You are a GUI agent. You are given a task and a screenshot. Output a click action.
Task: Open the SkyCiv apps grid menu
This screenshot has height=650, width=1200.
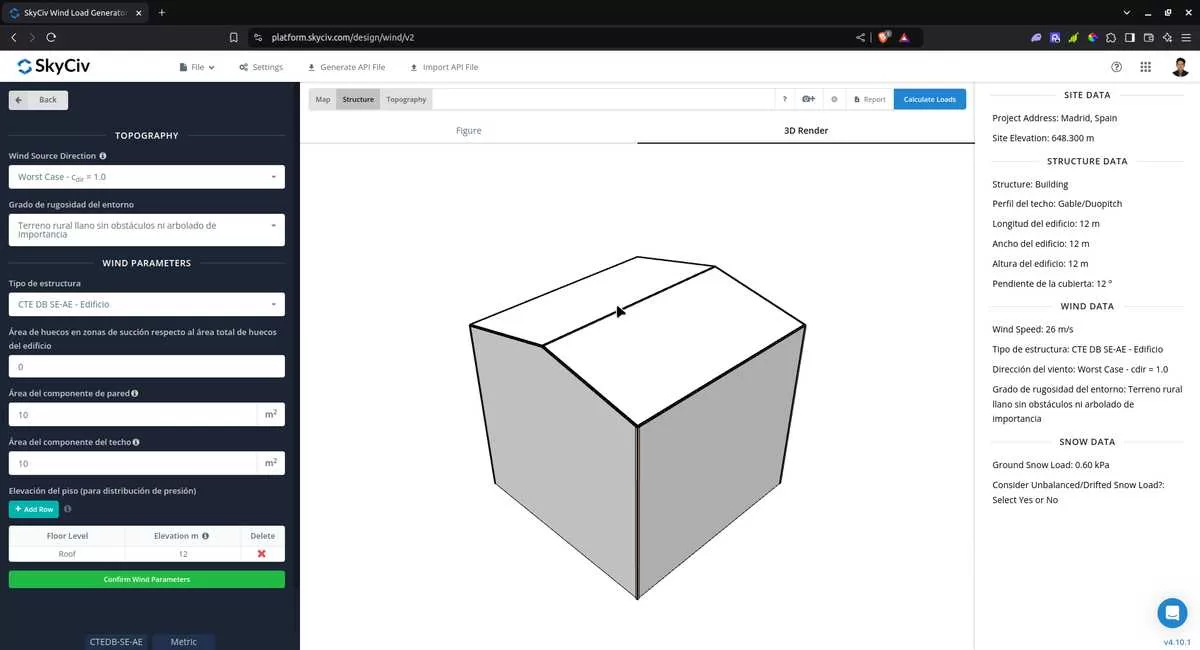pyautogui.click(x=1146, y=67)
